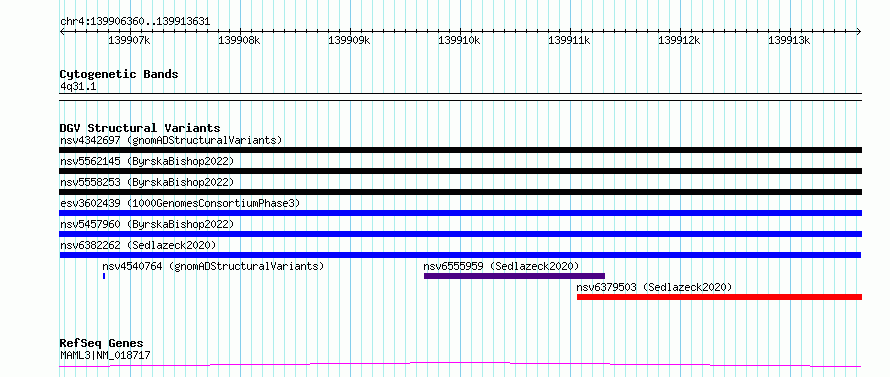Screen dimensions: 890x377
Task: Click the 139907k ruler tick label
Action: pyautogui.click(x=129, y=40)
